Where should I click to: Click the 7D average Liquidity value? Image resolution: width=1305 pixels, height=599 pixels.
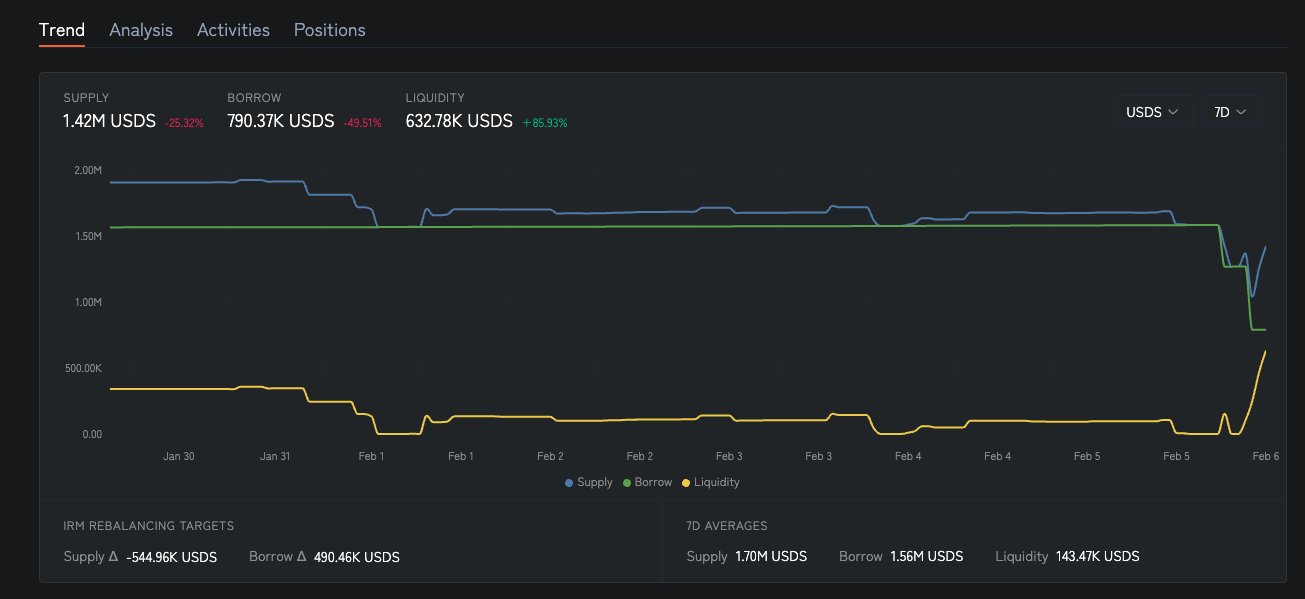point(1097,556)
